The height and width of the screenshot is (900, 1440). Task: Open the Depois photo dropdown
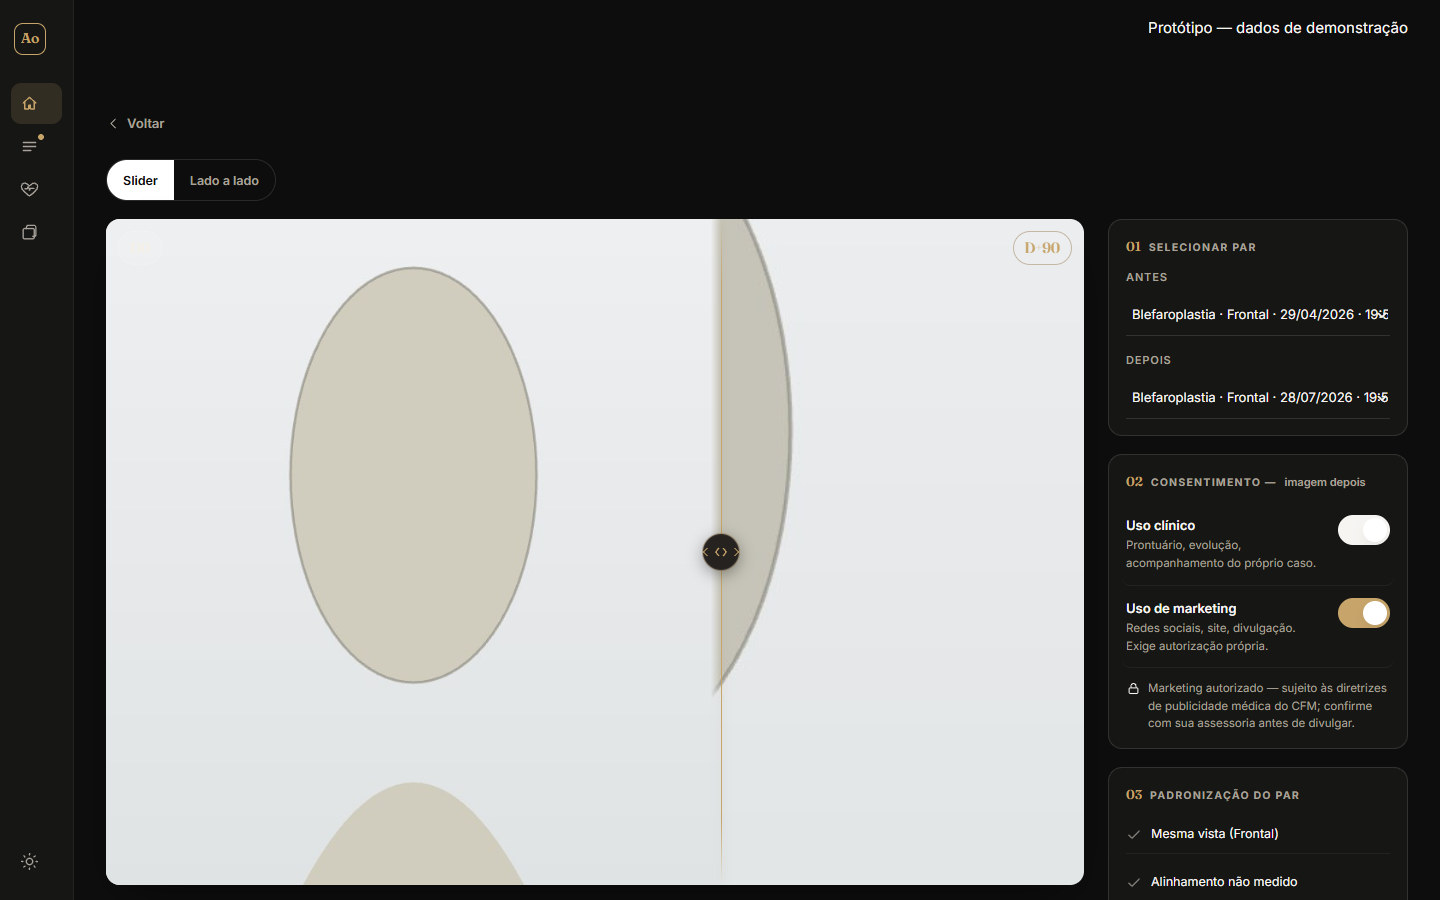(x=1258, y=397)
